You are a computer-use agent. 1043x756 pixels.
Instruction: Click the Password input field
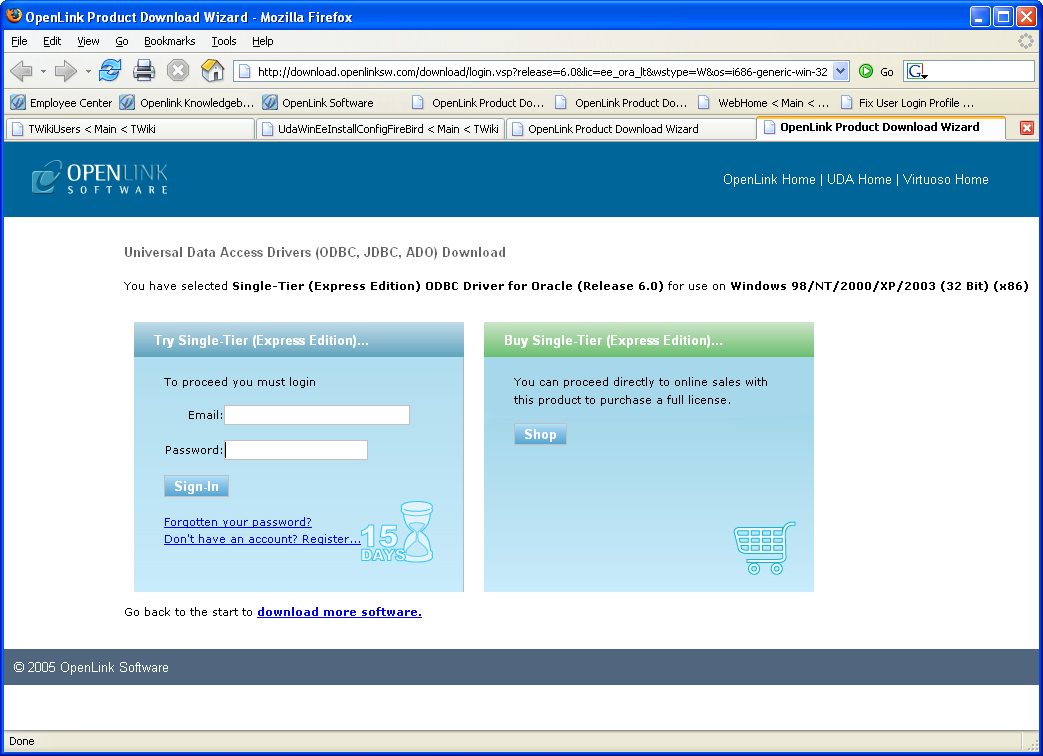tap(296, 450)
